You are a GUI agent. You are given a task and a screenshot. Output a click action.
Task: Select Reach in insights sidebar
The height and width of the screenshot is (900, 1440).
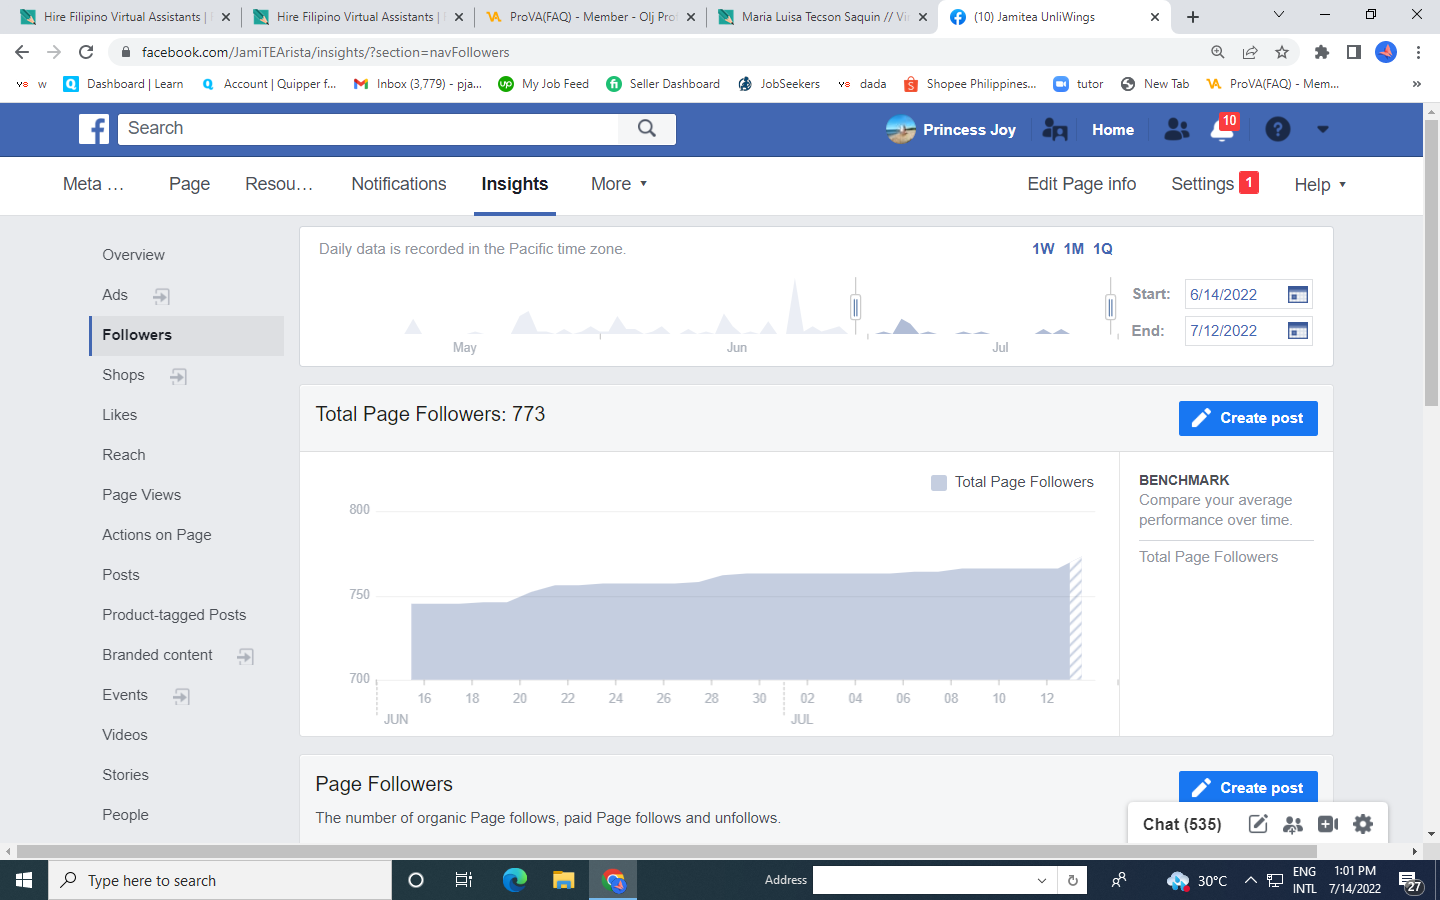coord(124,455)
